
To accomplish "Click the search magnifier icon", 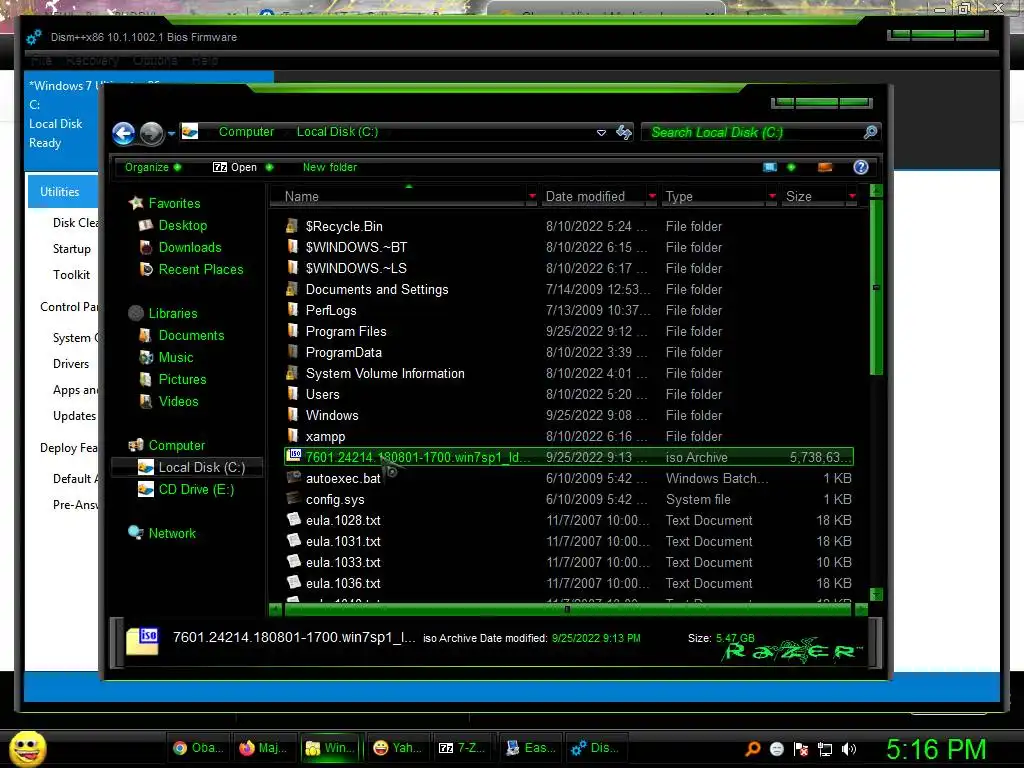I will point(870,133).
